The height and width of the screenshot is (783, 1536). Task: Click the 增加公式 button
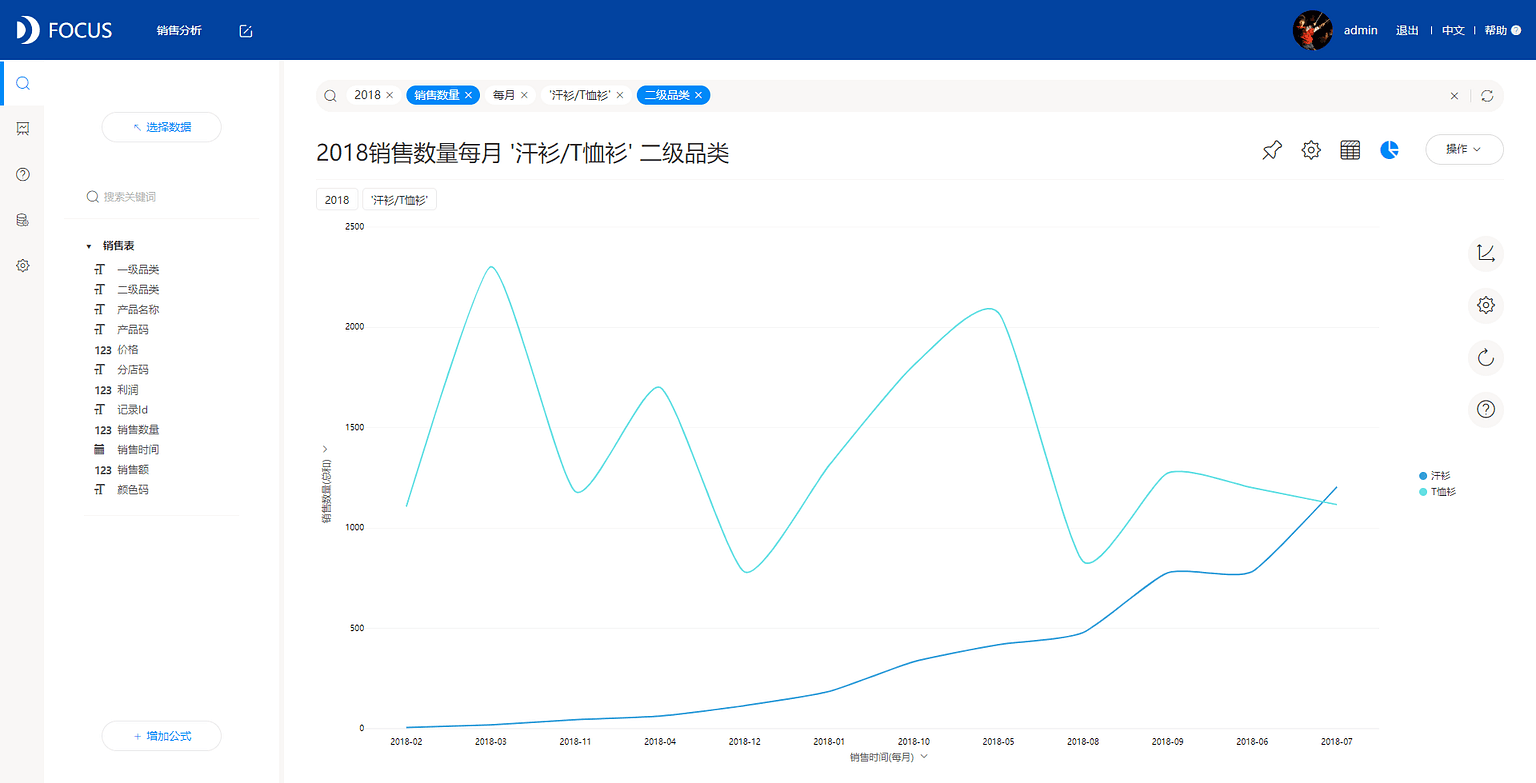coord(161,736)
